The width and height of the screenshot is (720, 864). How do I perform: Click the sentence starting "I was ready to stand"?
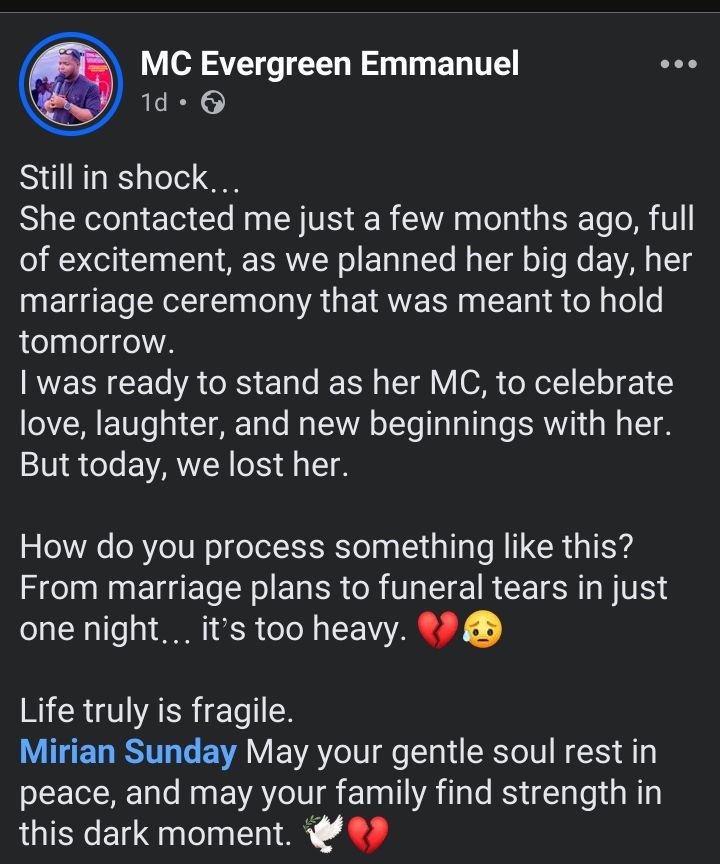coord(346,384)
